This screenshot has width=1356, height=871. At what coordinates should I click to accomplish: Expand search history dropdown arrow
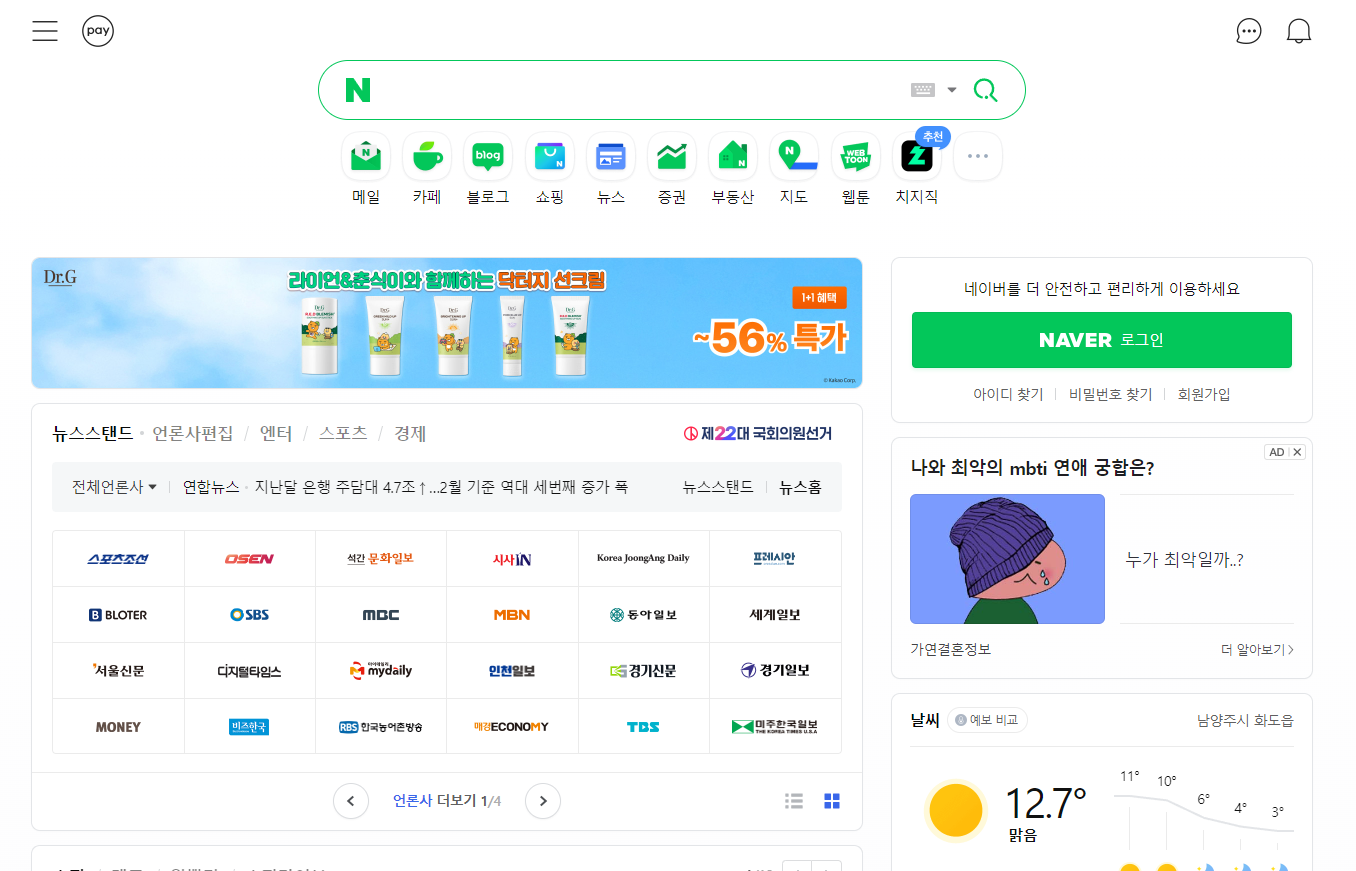tap(952, 90)
